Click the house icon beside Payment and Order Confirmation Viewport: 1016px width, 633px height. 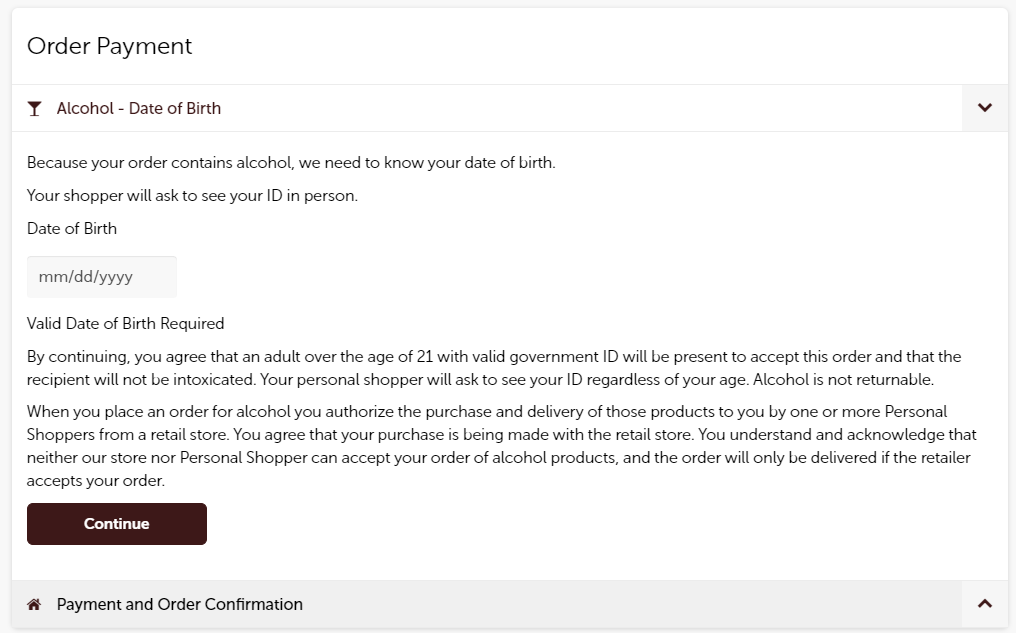click(x=34, y=604)
